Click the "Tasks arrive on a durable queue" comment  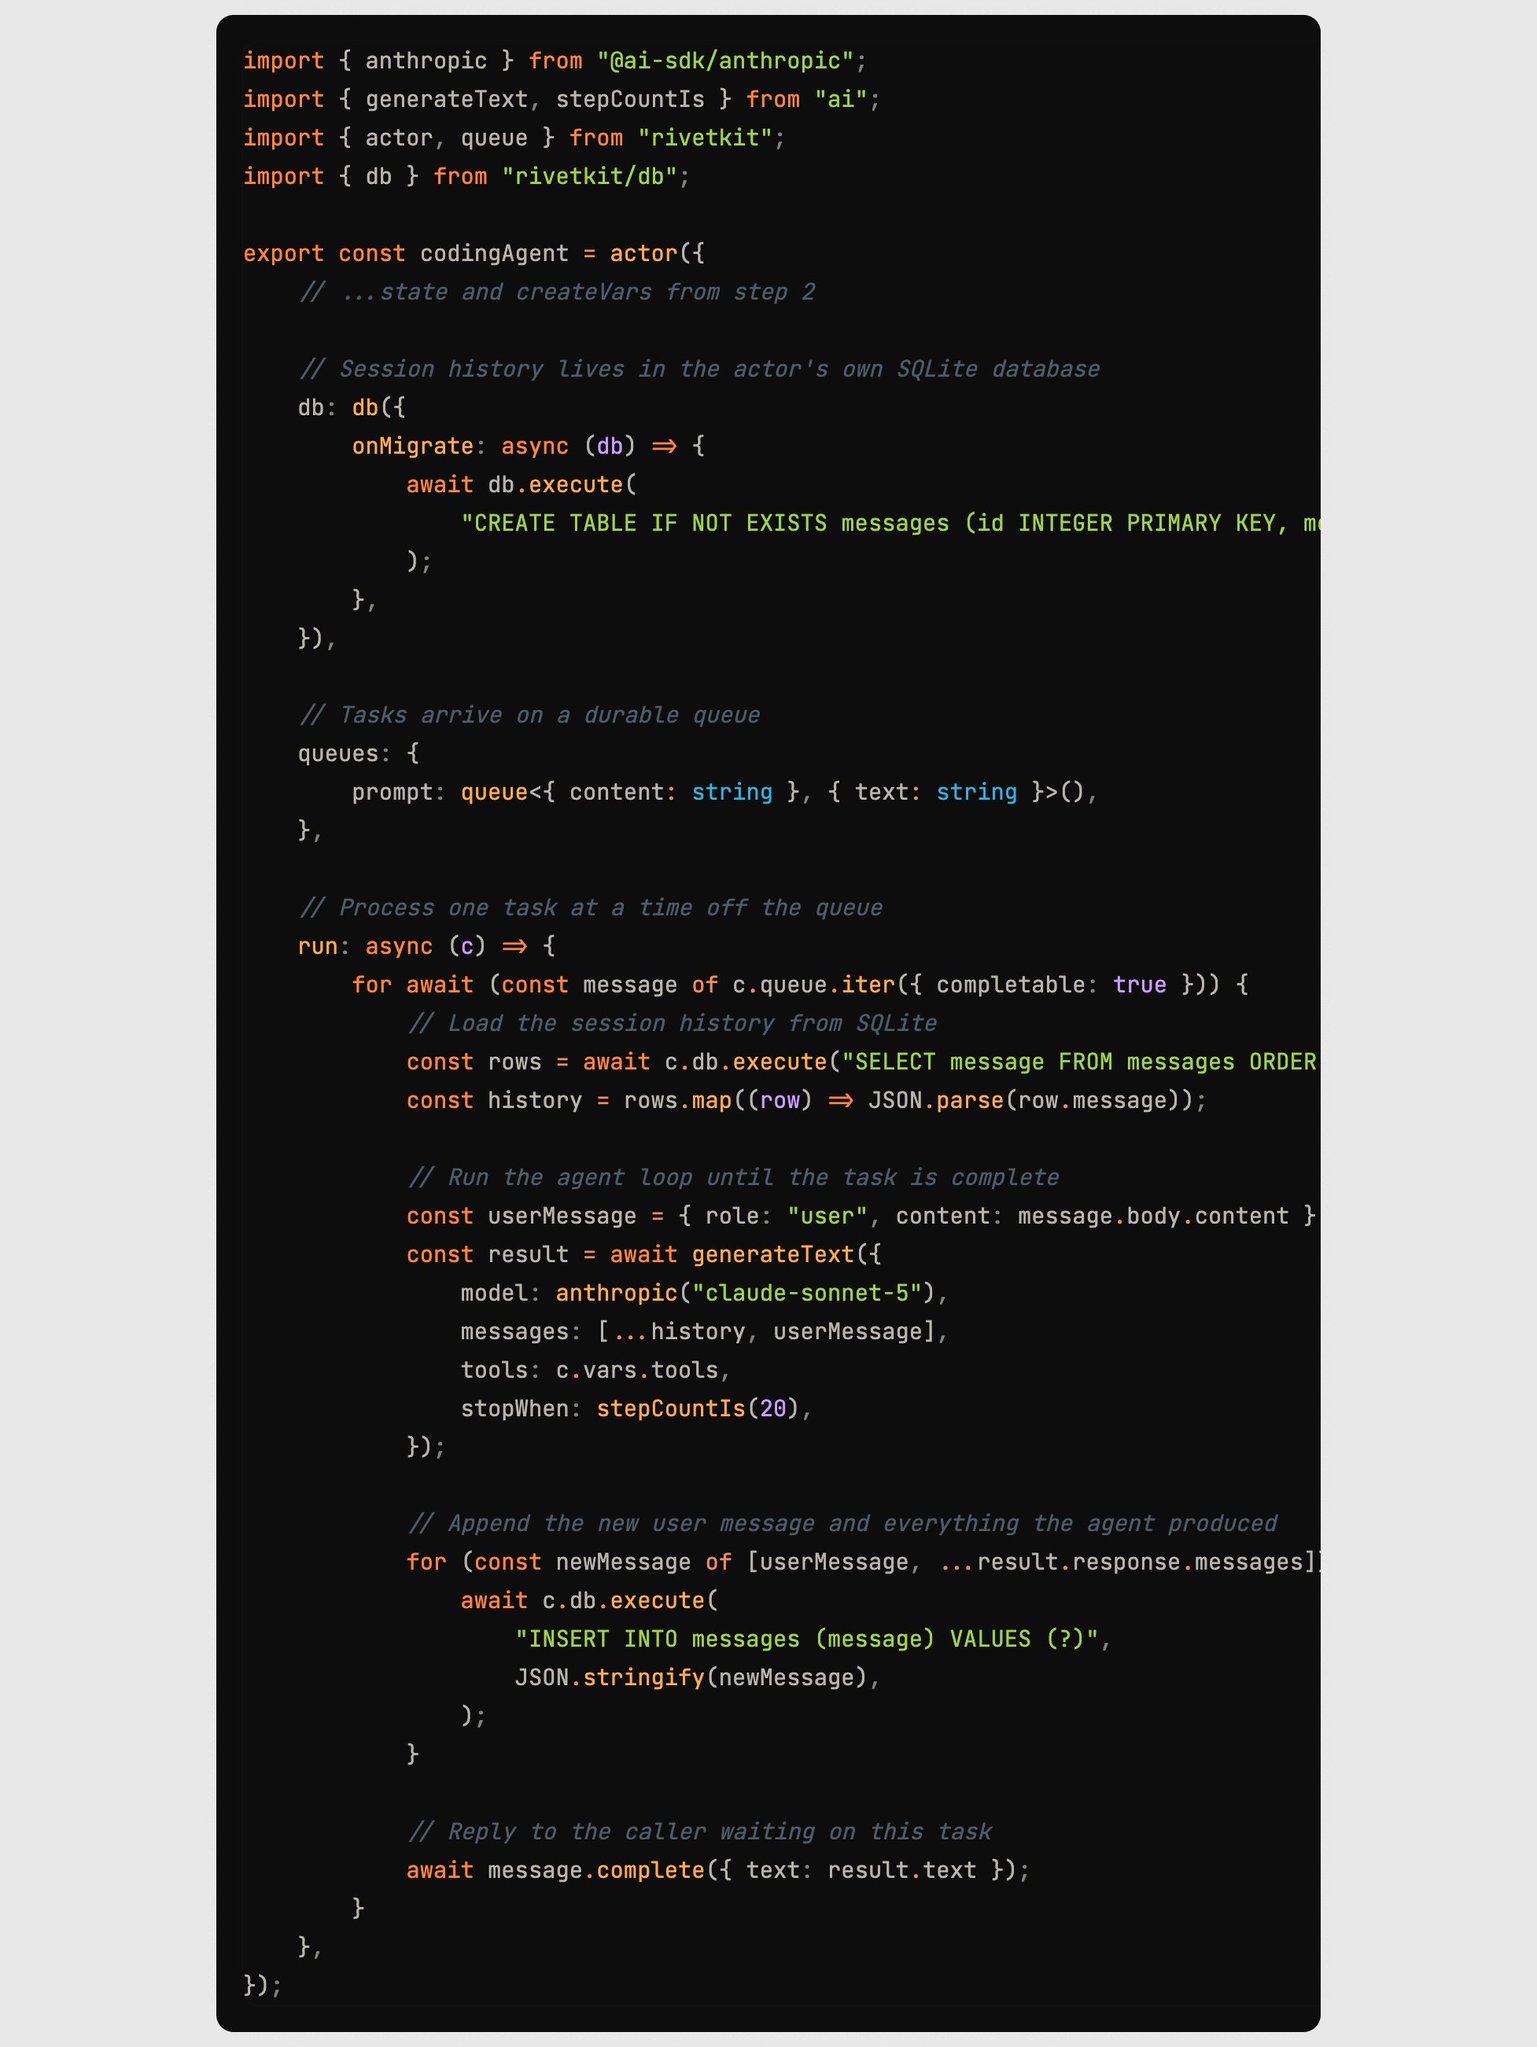530,715
